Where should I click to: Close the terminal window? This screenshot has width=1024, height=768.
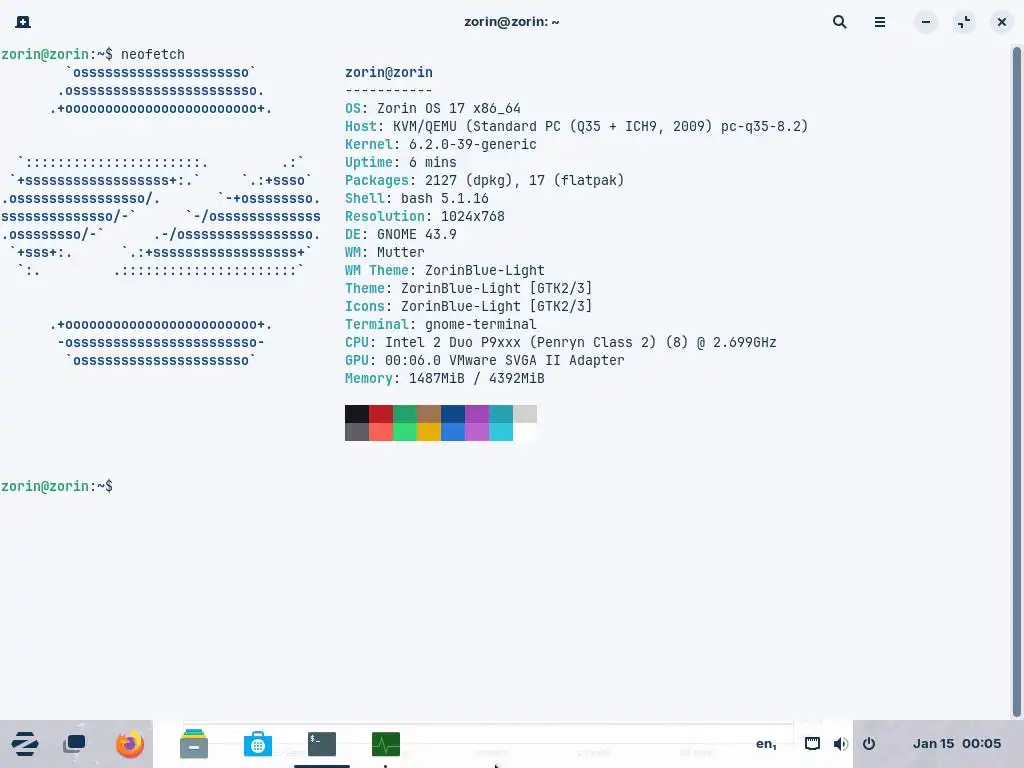[1002, 22]
